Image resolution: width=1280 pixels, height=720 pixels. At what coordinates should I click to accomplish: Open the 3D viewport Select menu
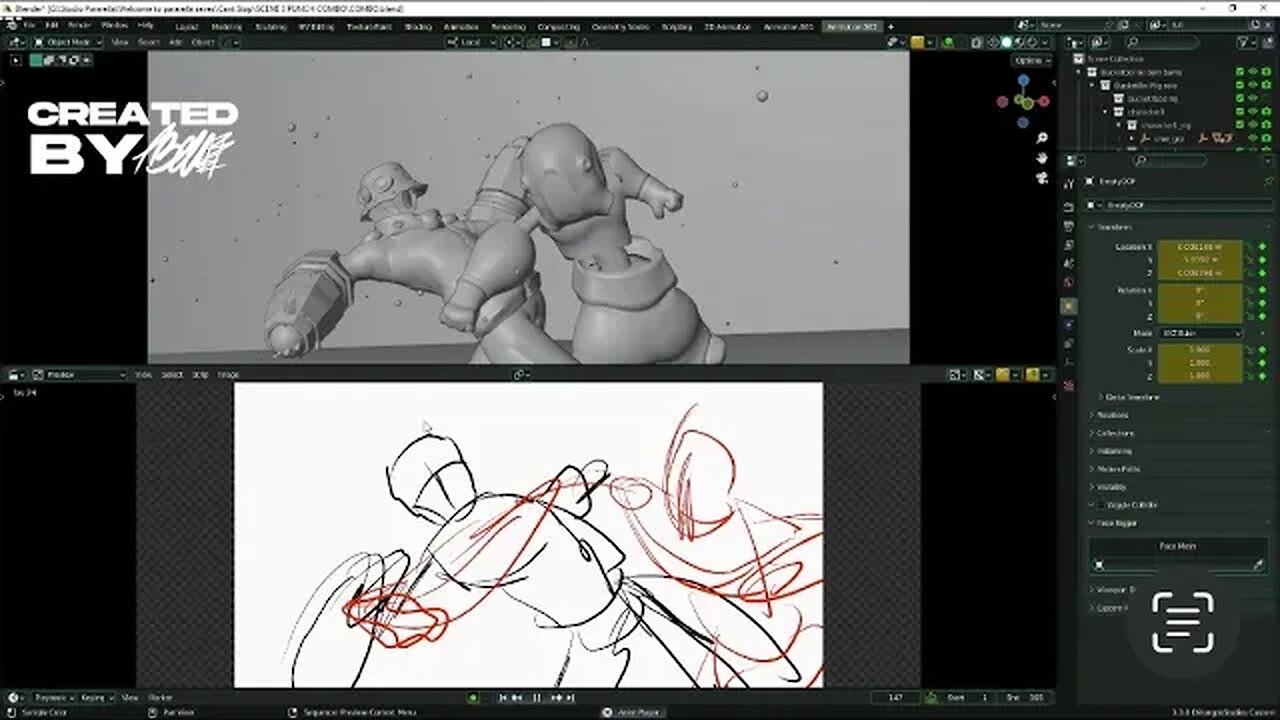pos(149,43)
